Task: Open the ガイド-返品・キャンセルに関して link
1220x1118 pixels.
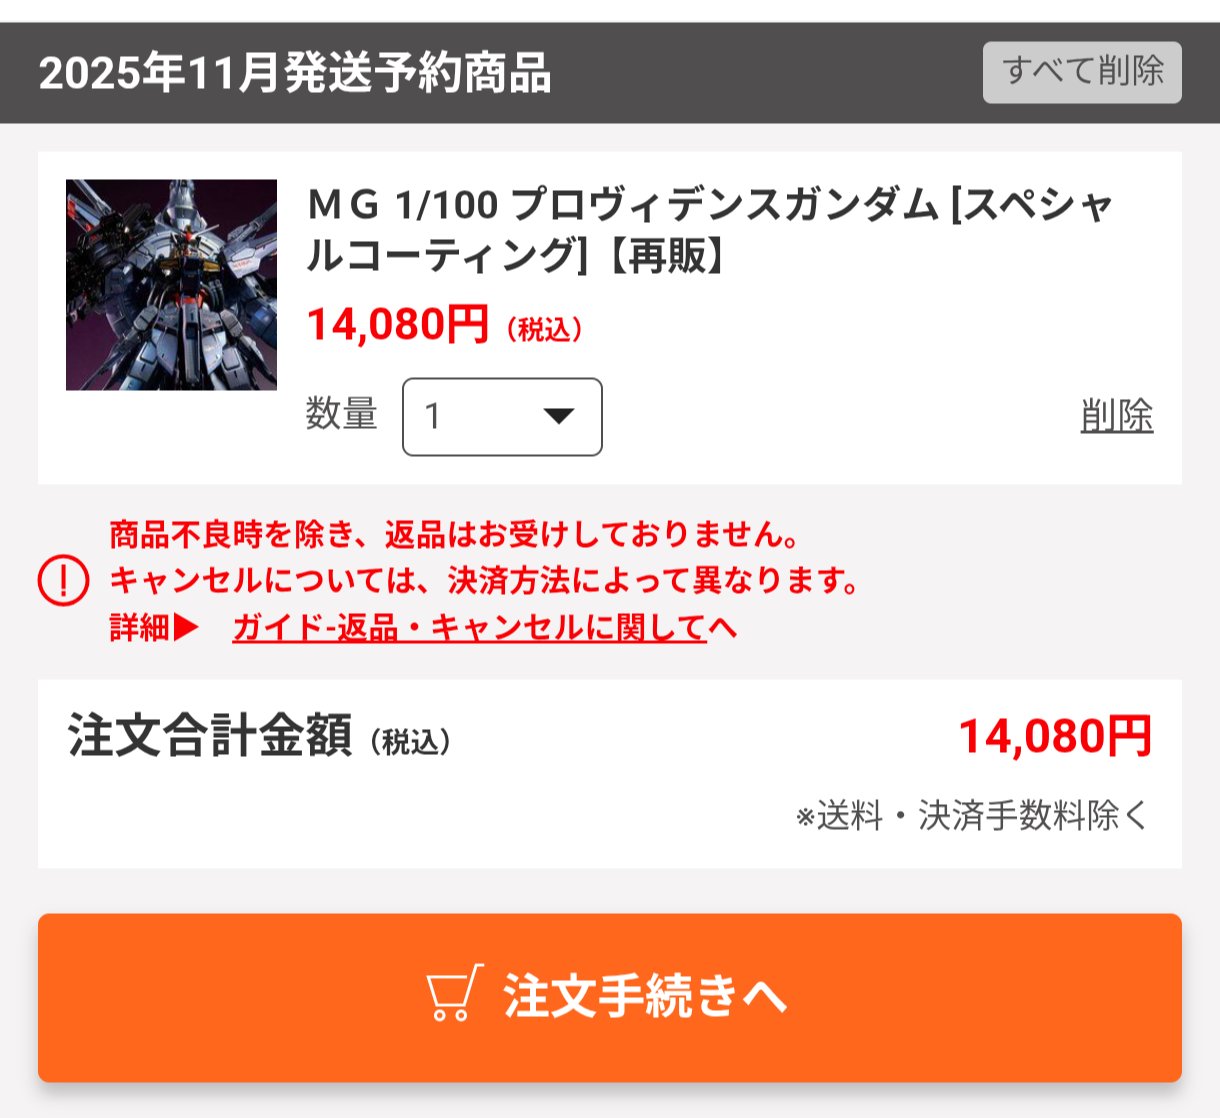Action: pyautogui.click(x=484, y=628)
